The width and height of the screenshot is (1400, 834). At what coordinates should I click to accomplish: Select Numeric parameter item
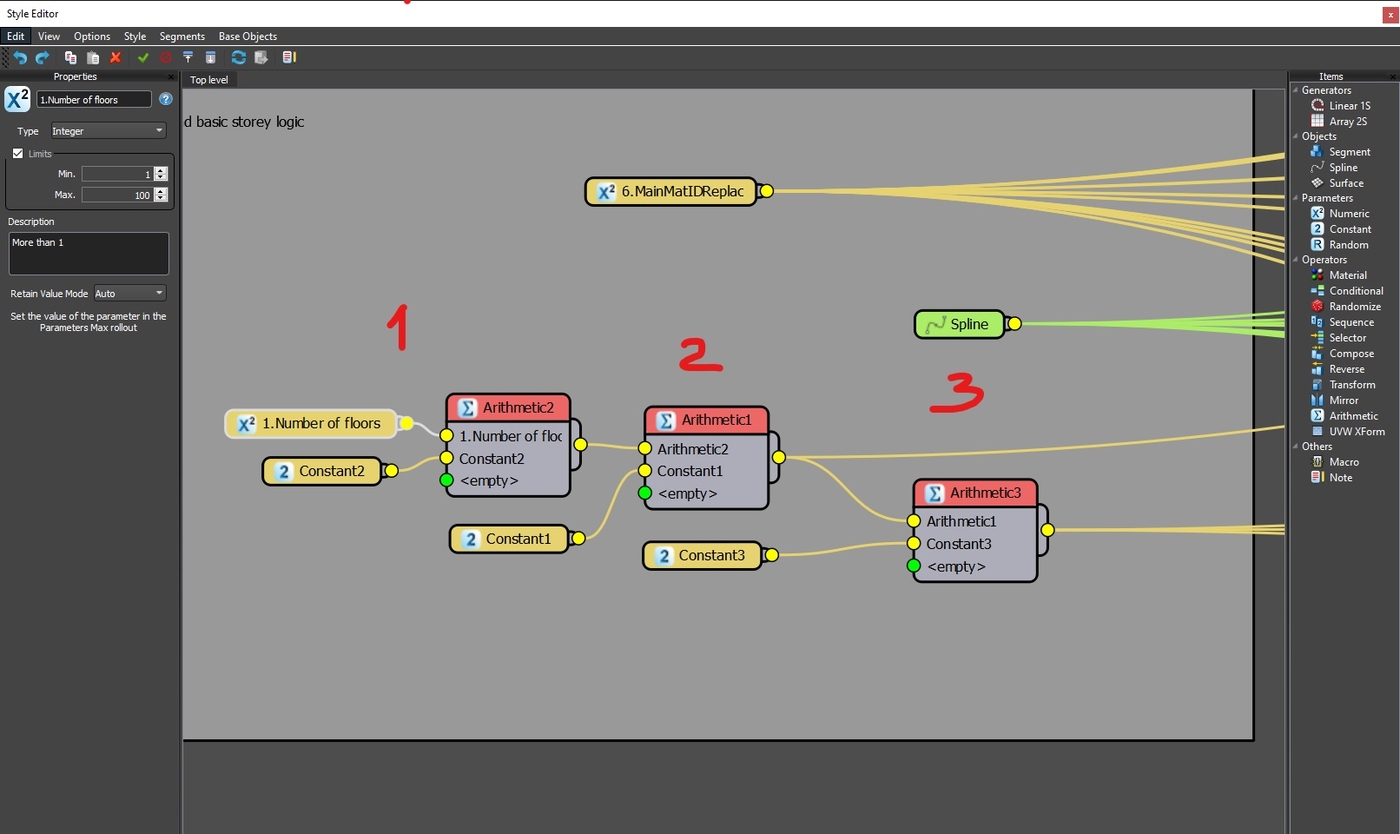1340,213
